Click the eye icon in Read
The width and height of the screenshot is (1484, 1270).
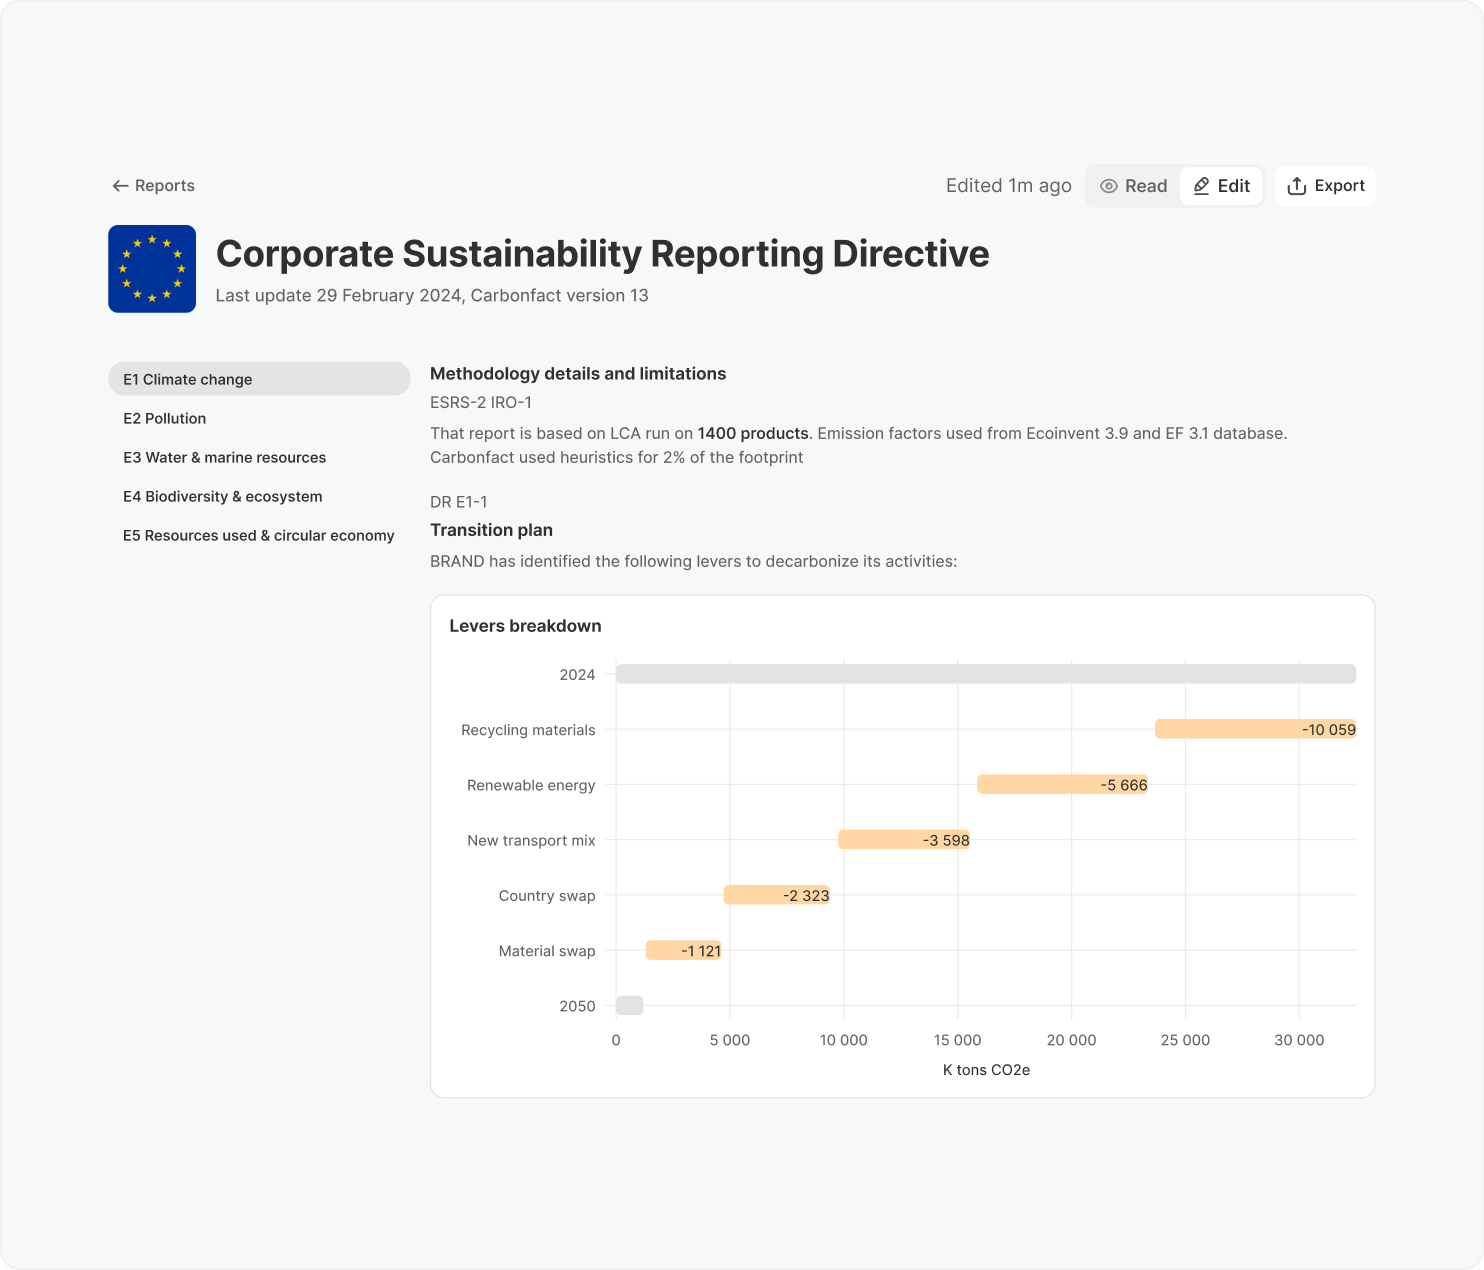coord(1108,186)
